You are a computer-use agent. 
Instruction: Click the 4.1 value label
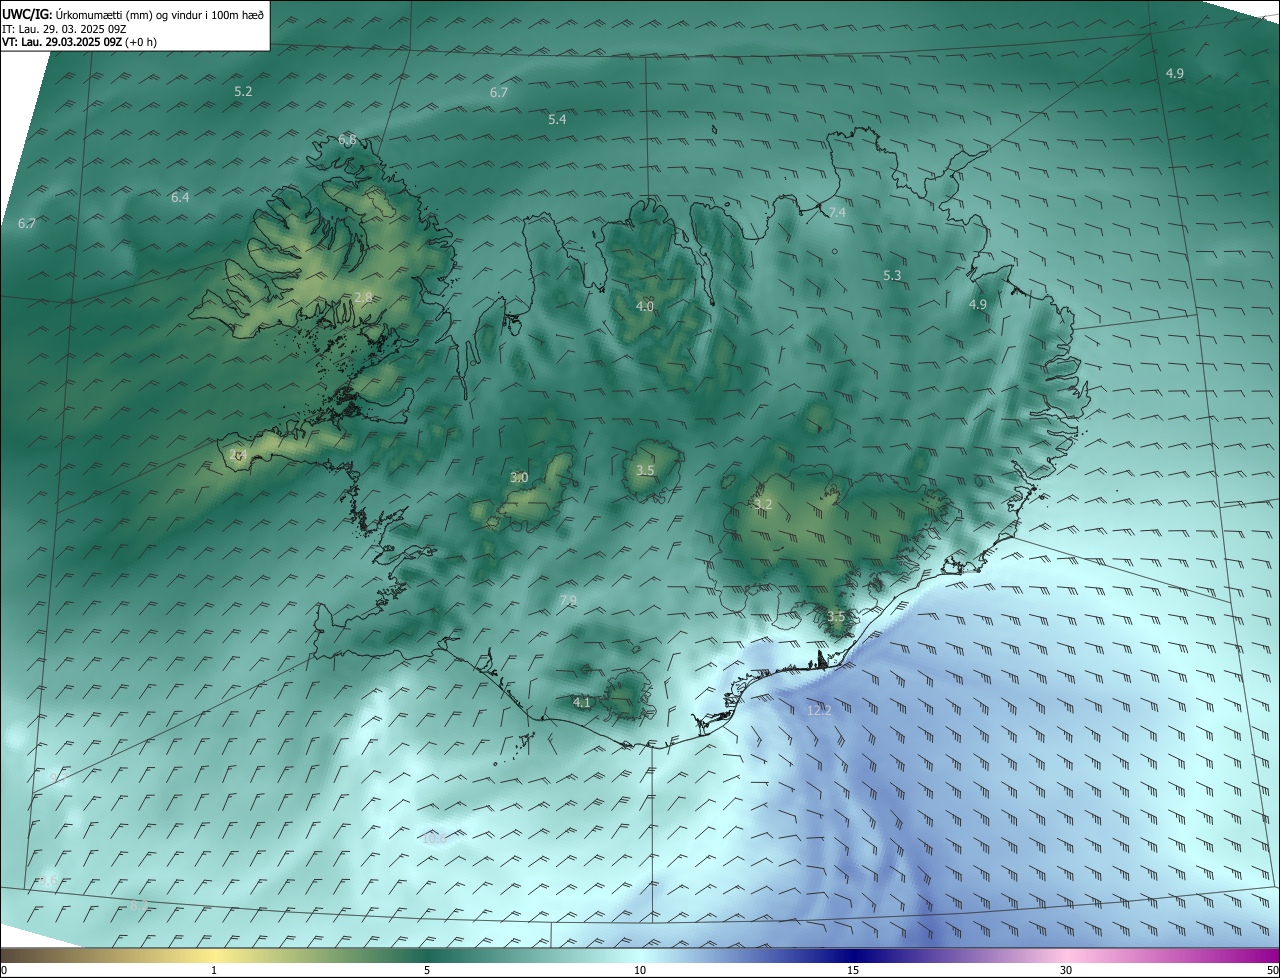[581, 702]
